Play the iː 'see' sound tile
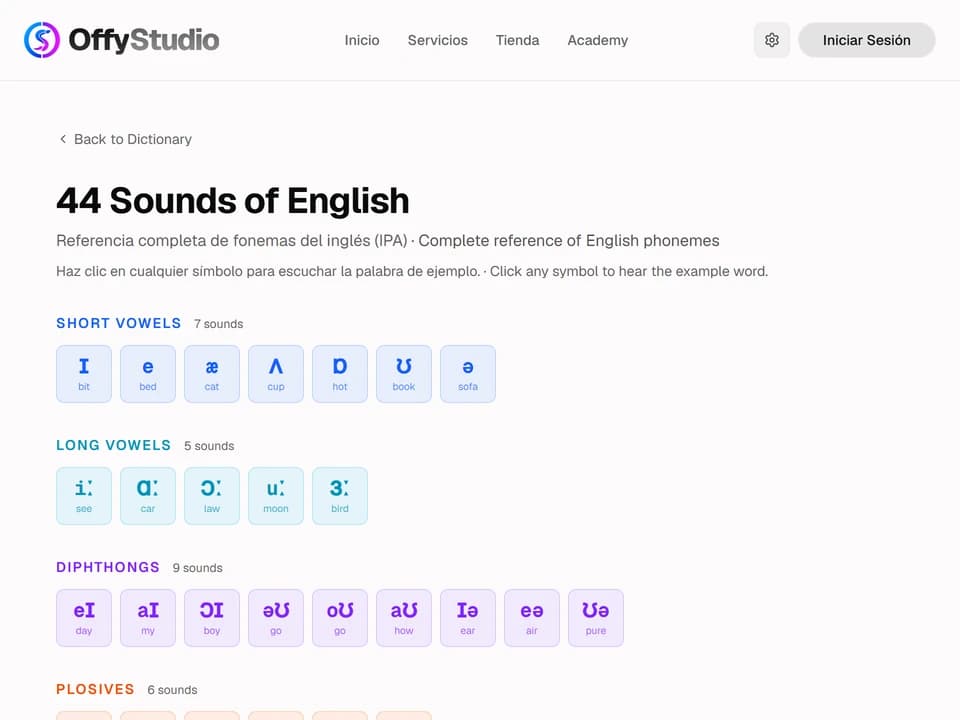 84,496
